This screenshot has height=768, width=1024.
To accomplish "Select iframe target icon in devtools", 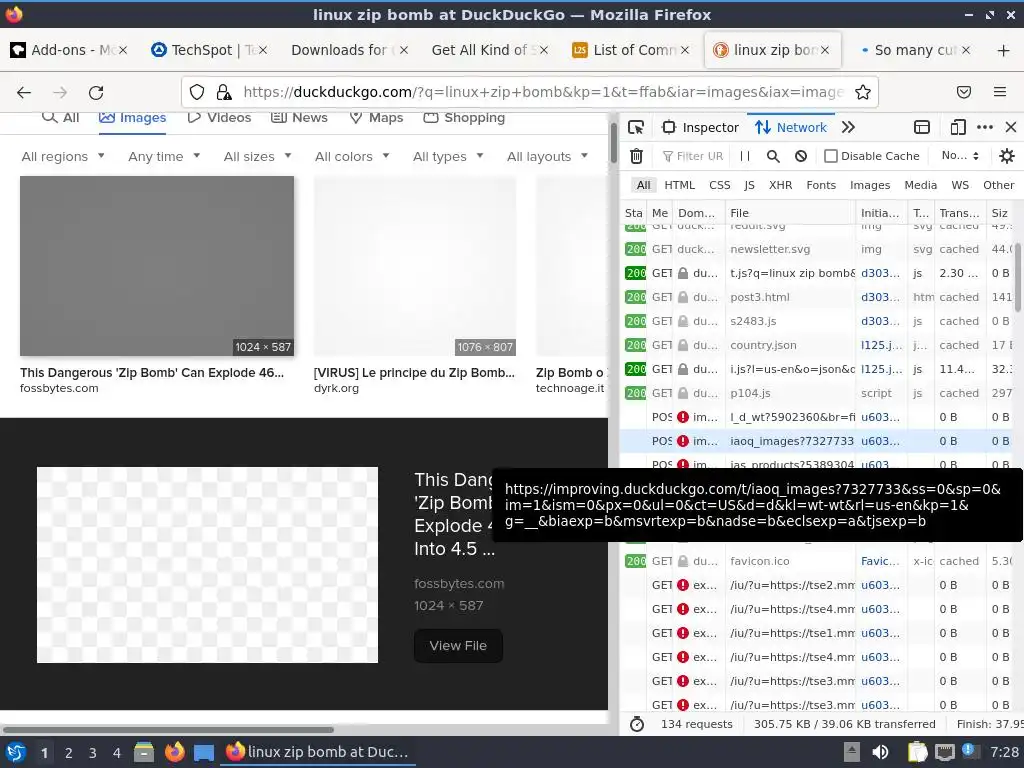I will point(921,127).
